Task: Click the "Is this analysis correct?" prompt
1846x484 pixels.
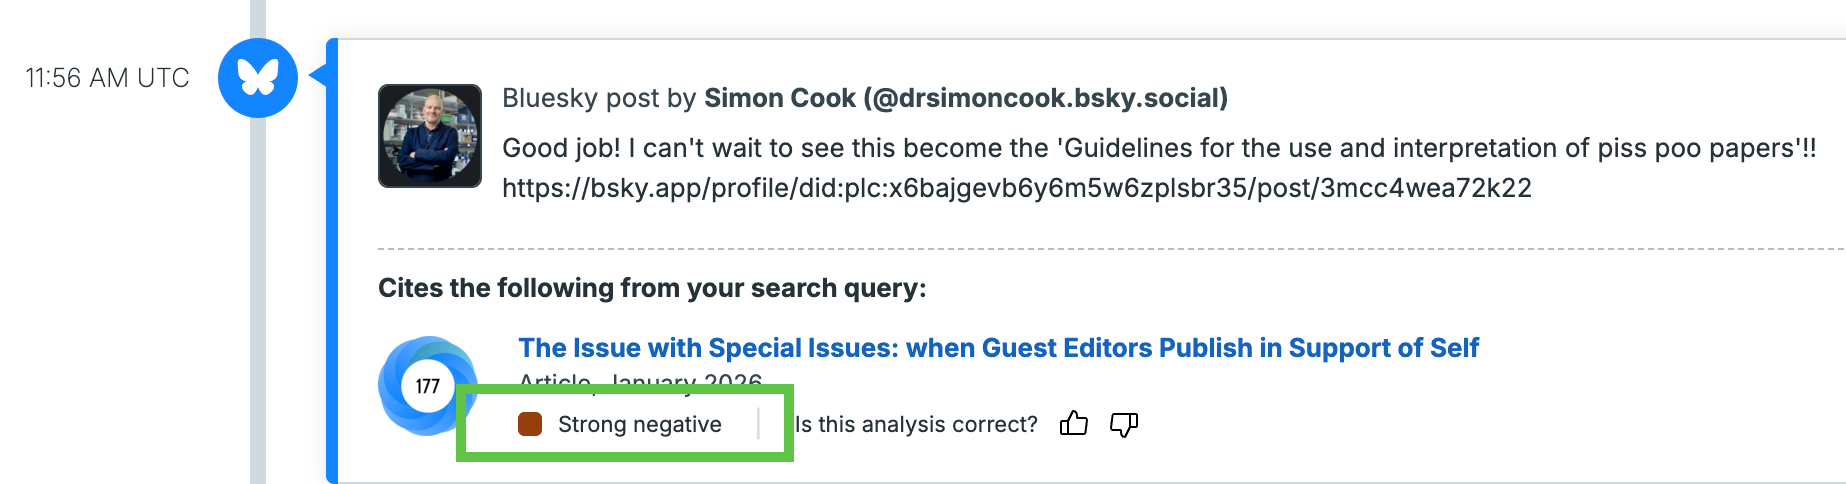Action: [x=916, y=424]
